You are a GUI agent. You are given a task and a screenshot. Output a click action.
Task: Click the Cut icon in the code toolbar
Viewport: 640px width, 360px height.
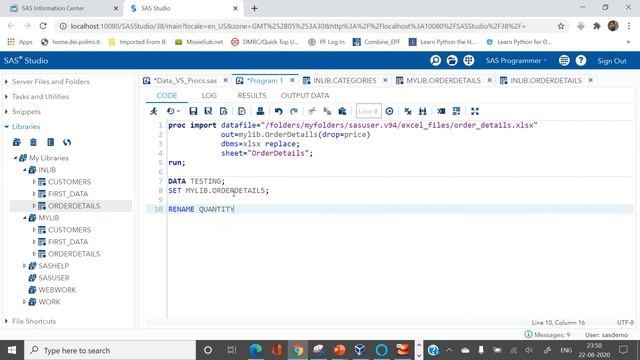pyautogui.click(x=312, y=111)
